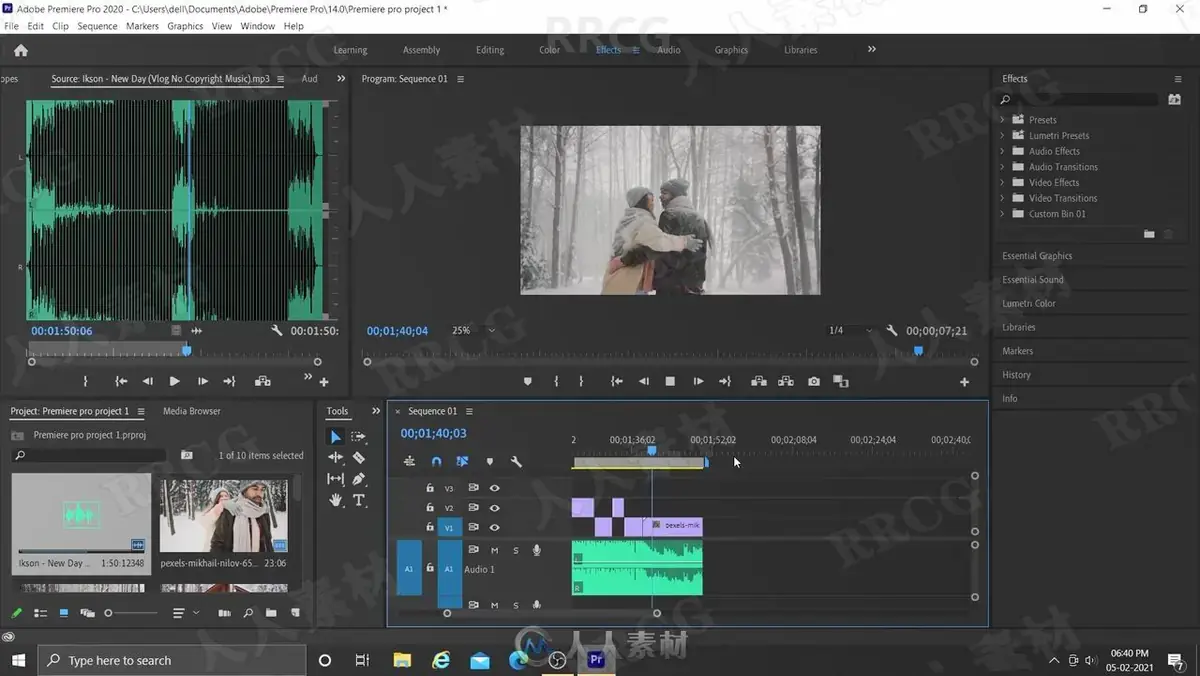
Task: Stop playback in Program monitor
Action: pyautogui.click(x=670, y=381)
